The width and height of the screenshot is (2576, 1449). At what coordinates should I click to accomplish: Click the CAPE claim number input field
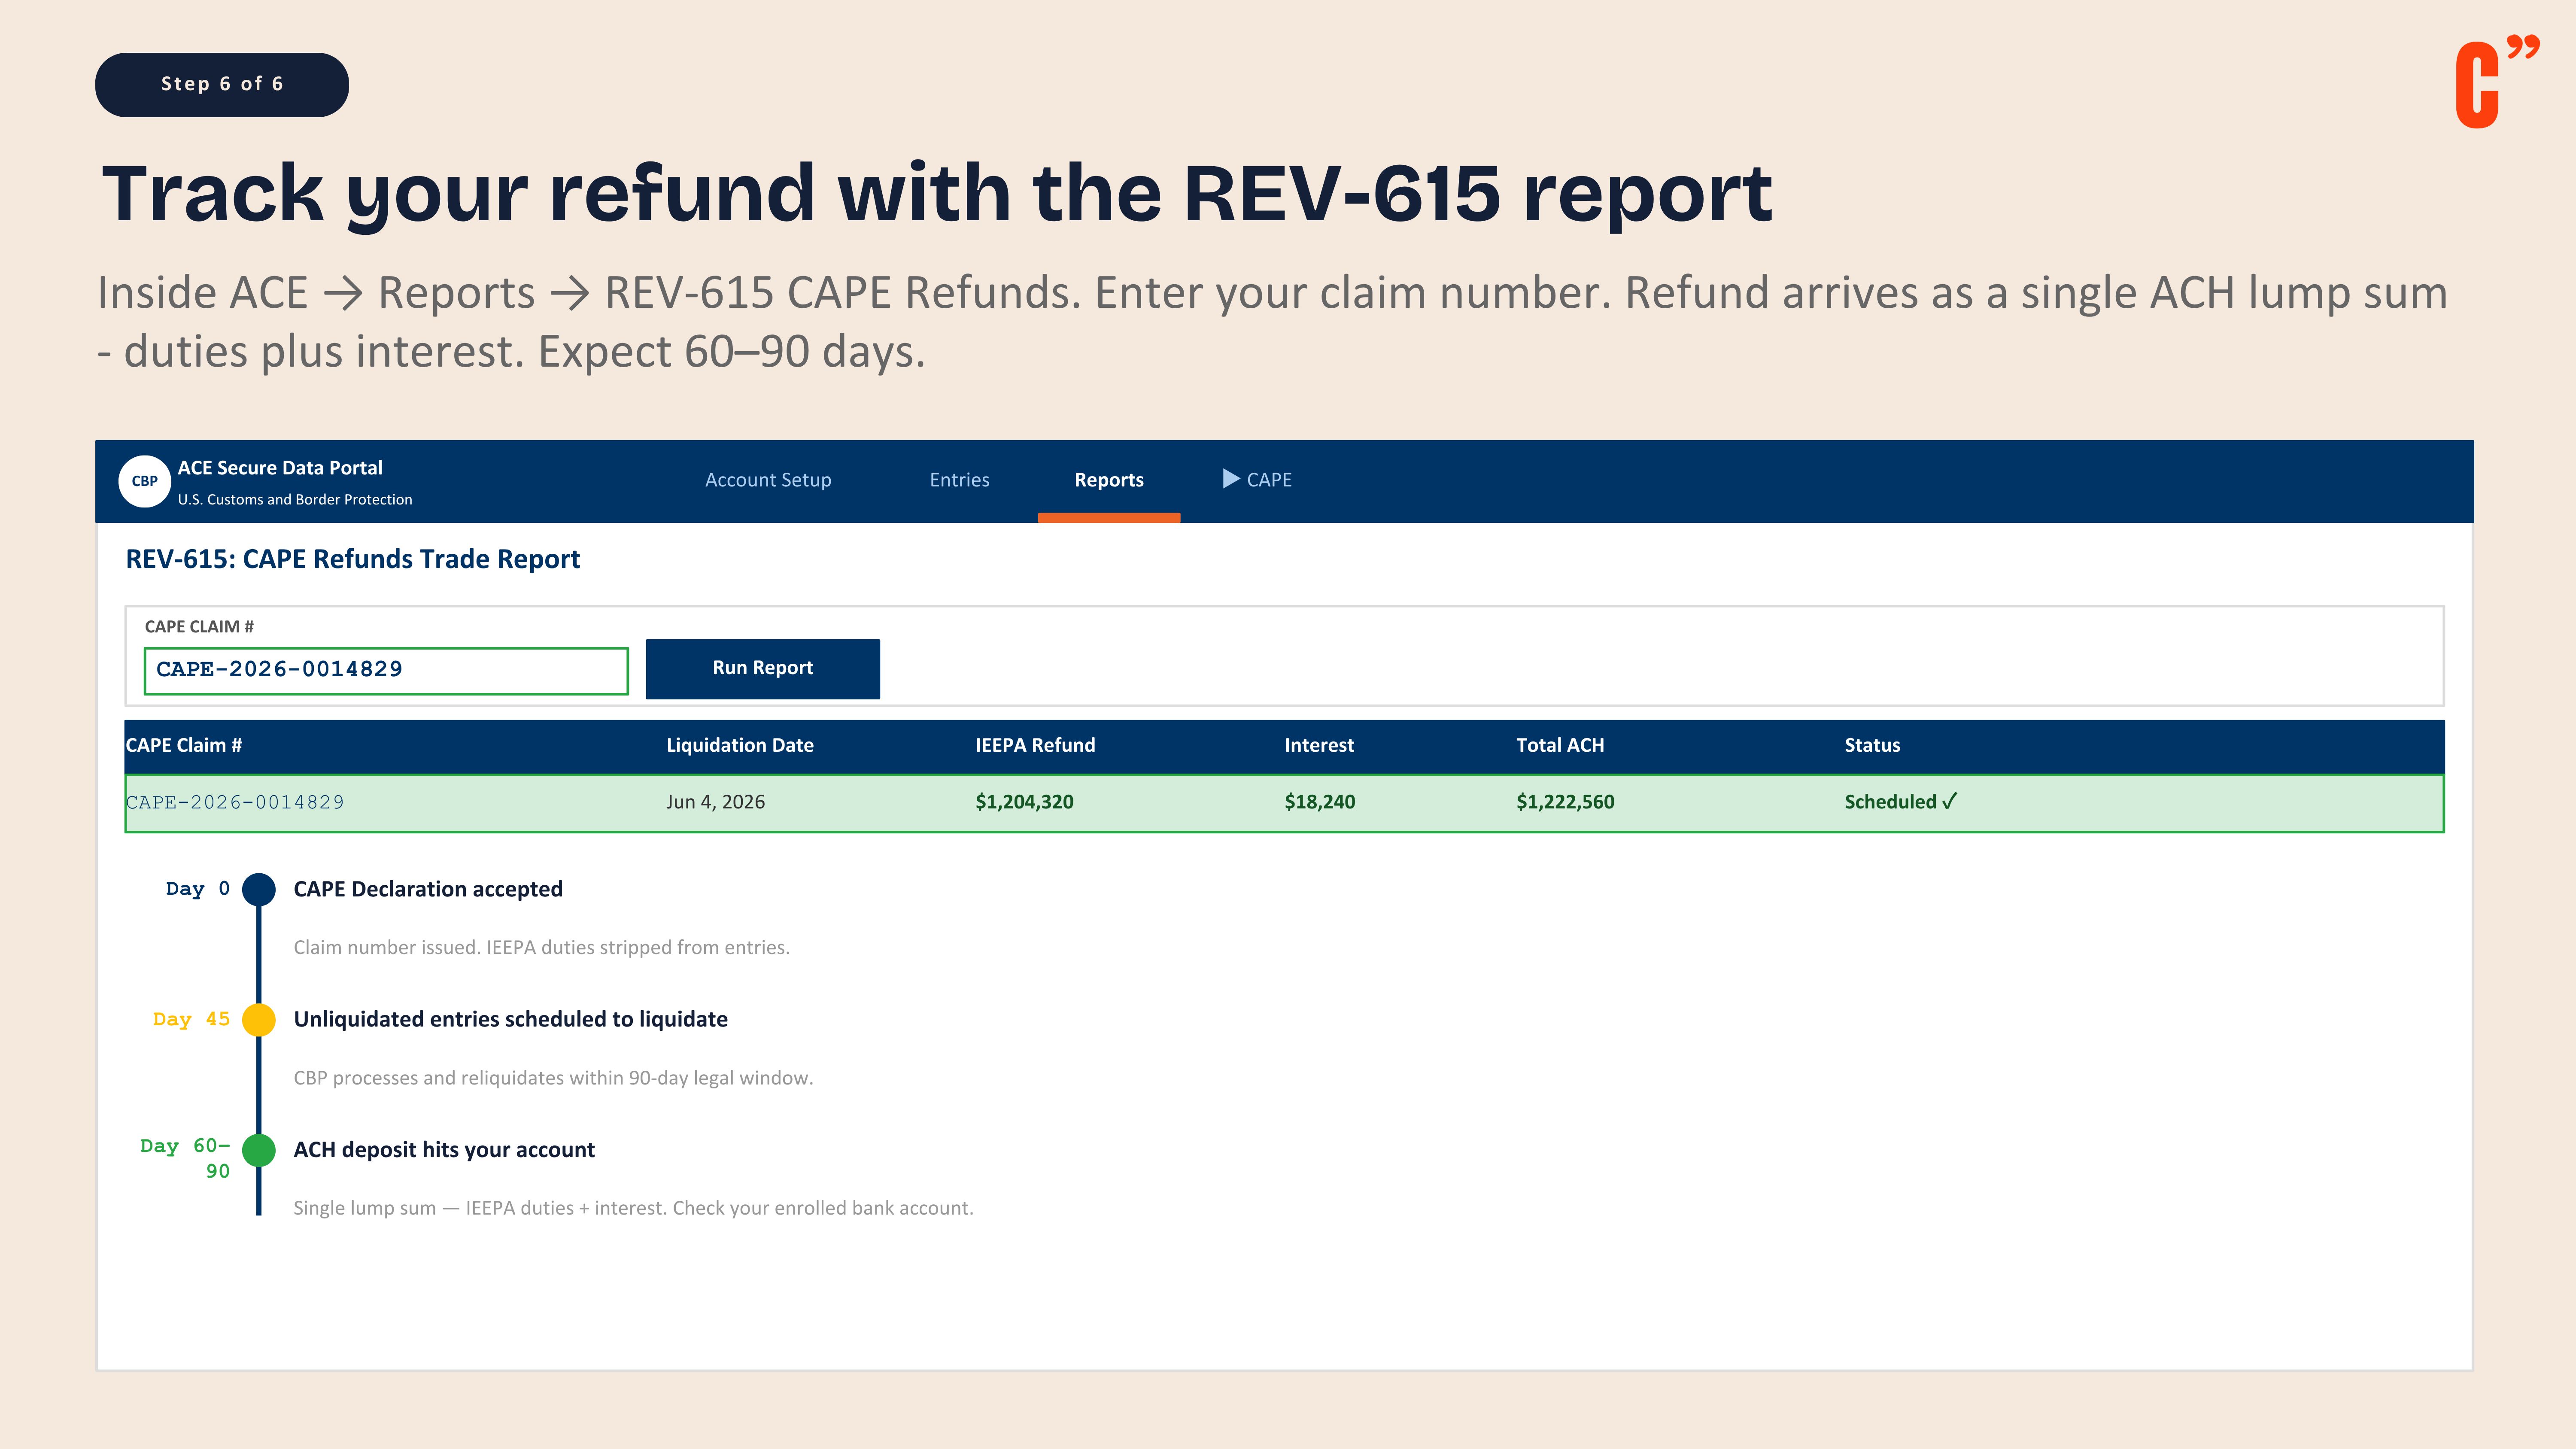386,670
